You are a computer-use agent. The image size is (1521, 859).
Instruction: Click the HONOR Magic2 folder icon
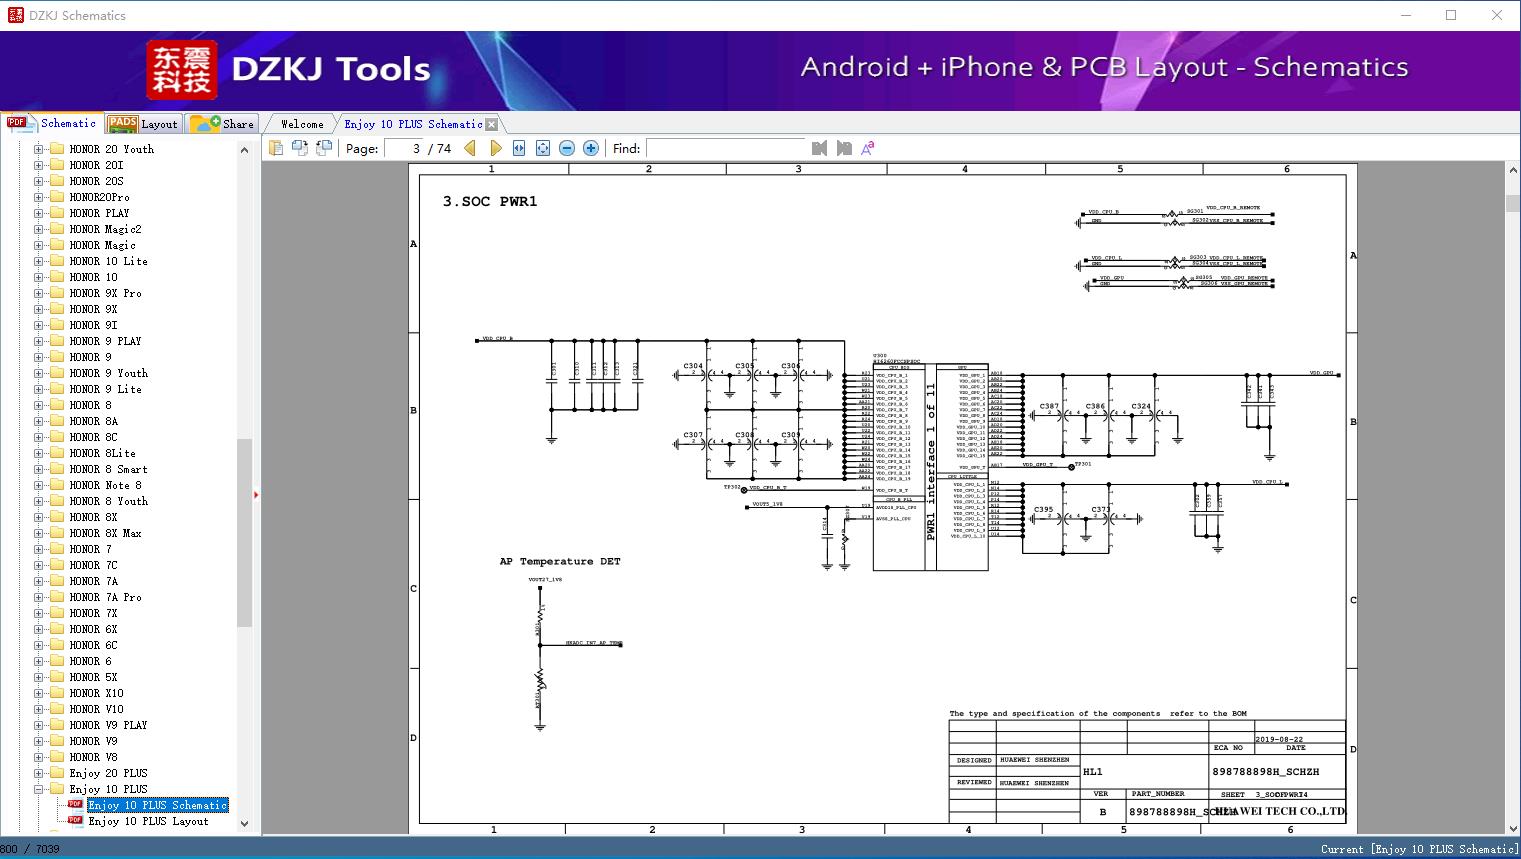tap(57, 229)
